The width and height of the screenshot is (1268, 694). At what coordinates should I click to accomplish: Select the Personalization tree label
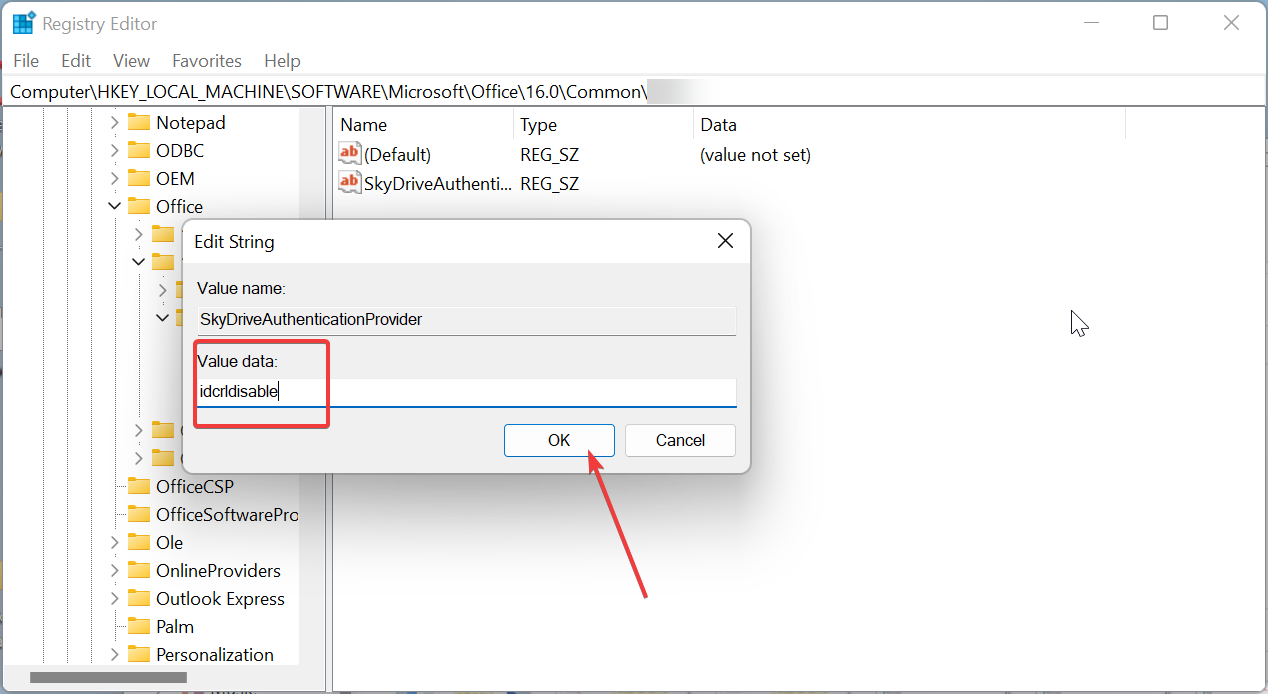[x=215, y=655]
